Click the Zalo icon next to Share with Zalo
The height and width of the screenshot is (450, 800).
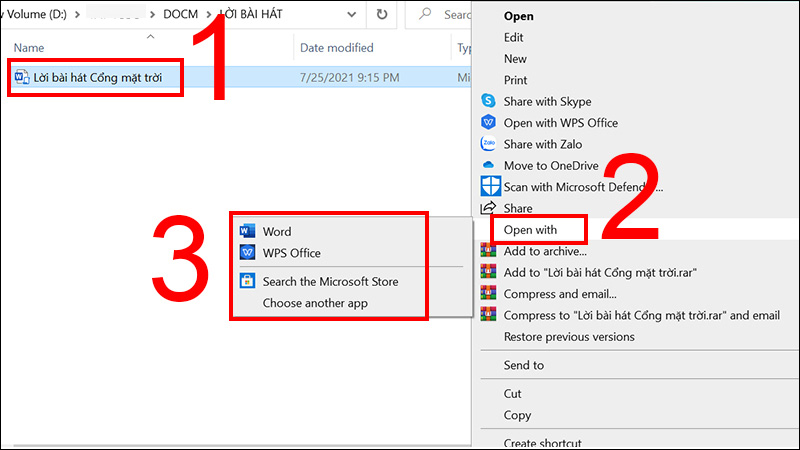click(x=488, y=143)
